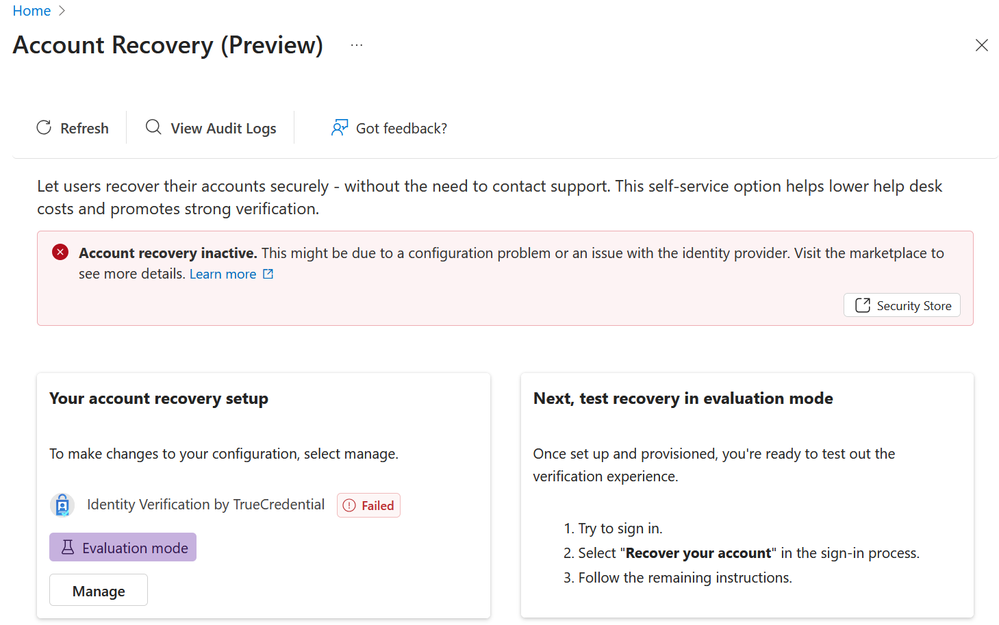Click the breadcrumb chevron after Home
The image size is (999, 625).
(x=63, y=11)
